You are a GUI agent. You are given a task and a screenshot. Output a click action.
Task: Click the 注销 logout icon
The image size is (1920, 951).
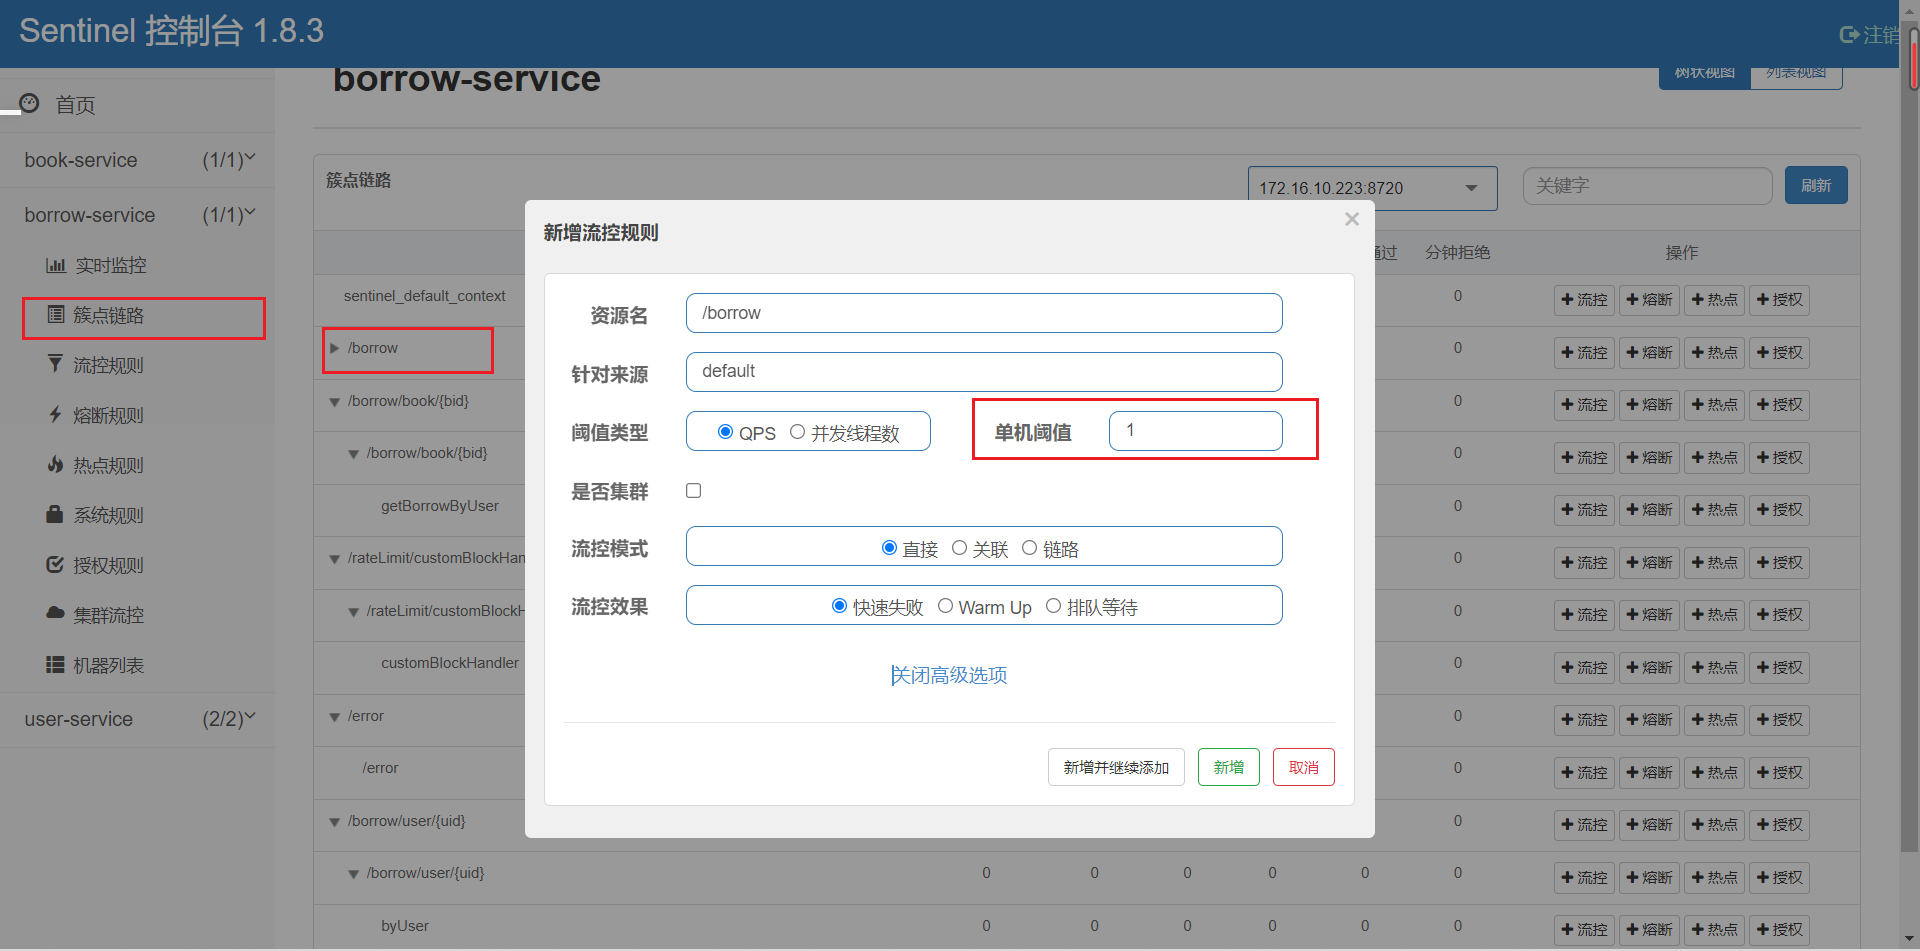1849,35
